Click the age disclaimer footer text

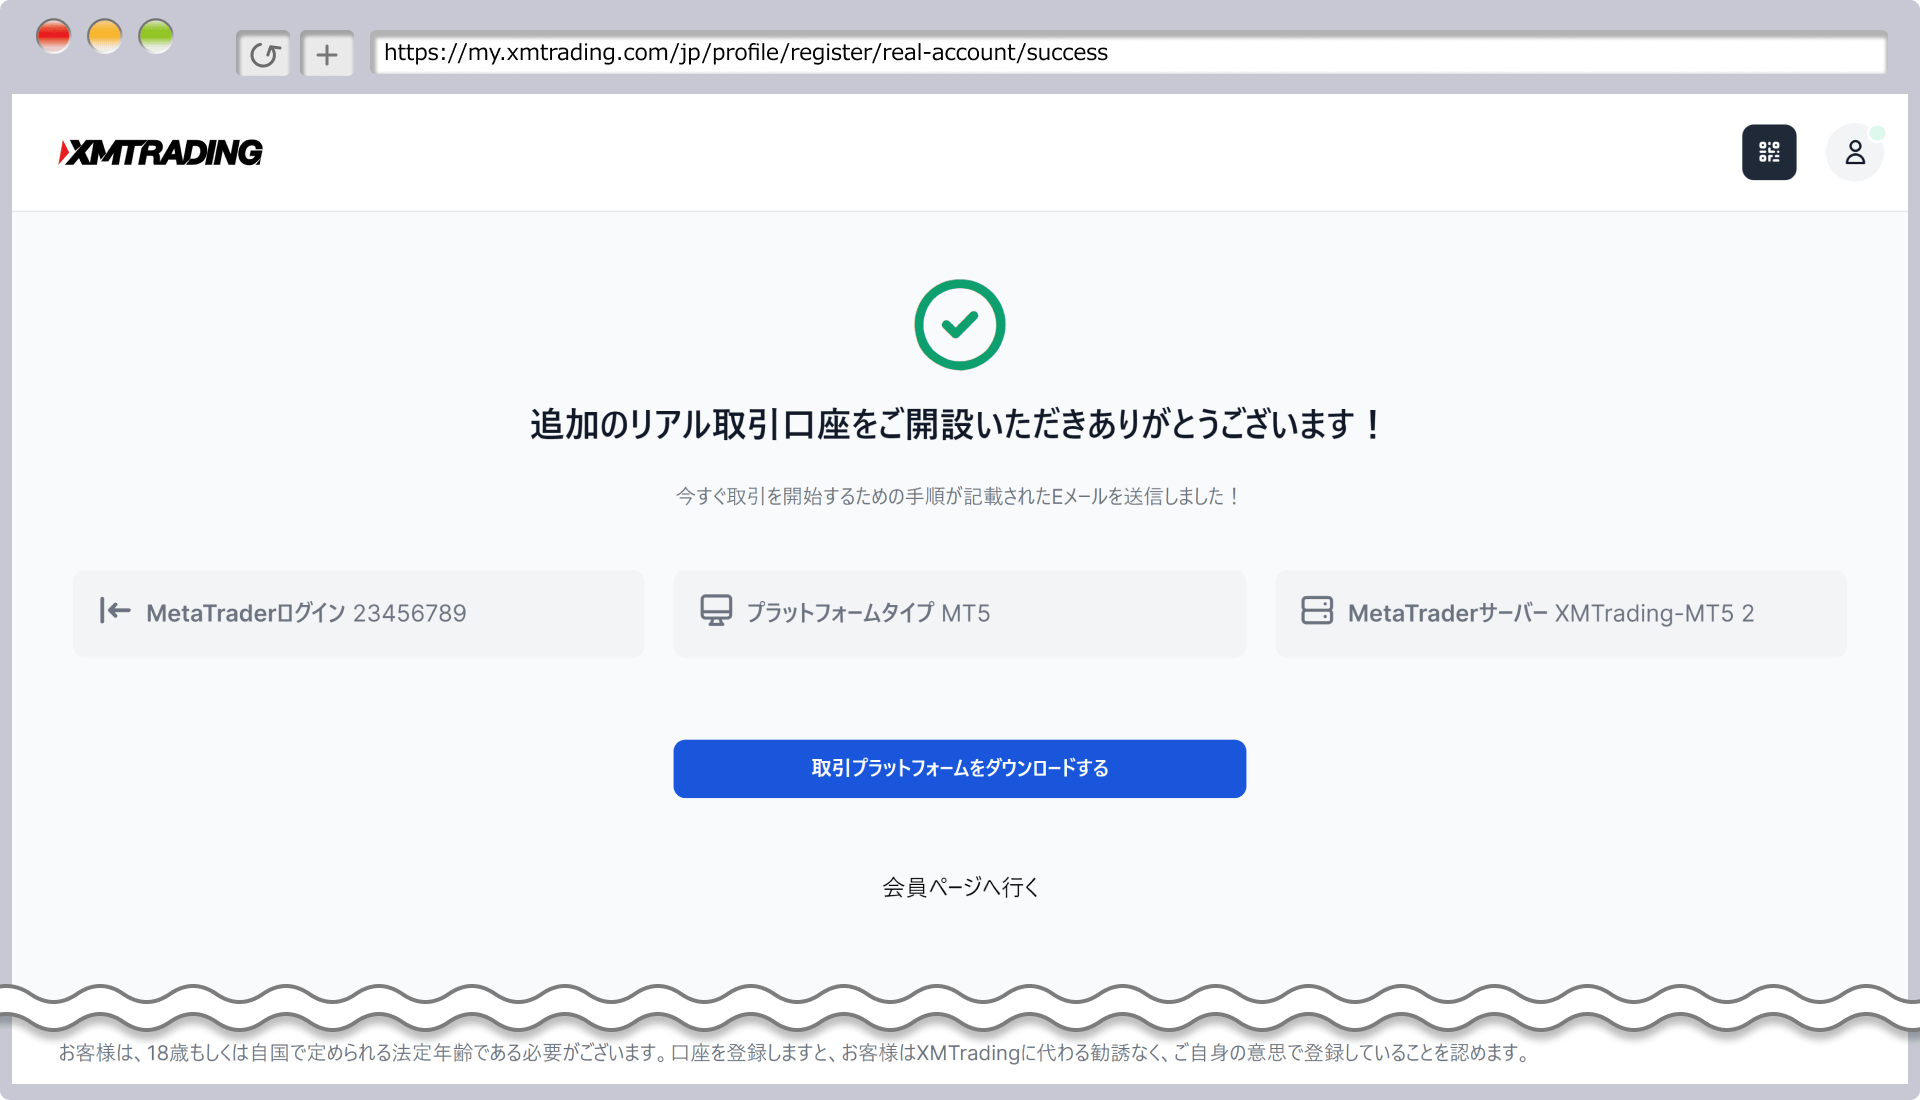pos(794,1053)
